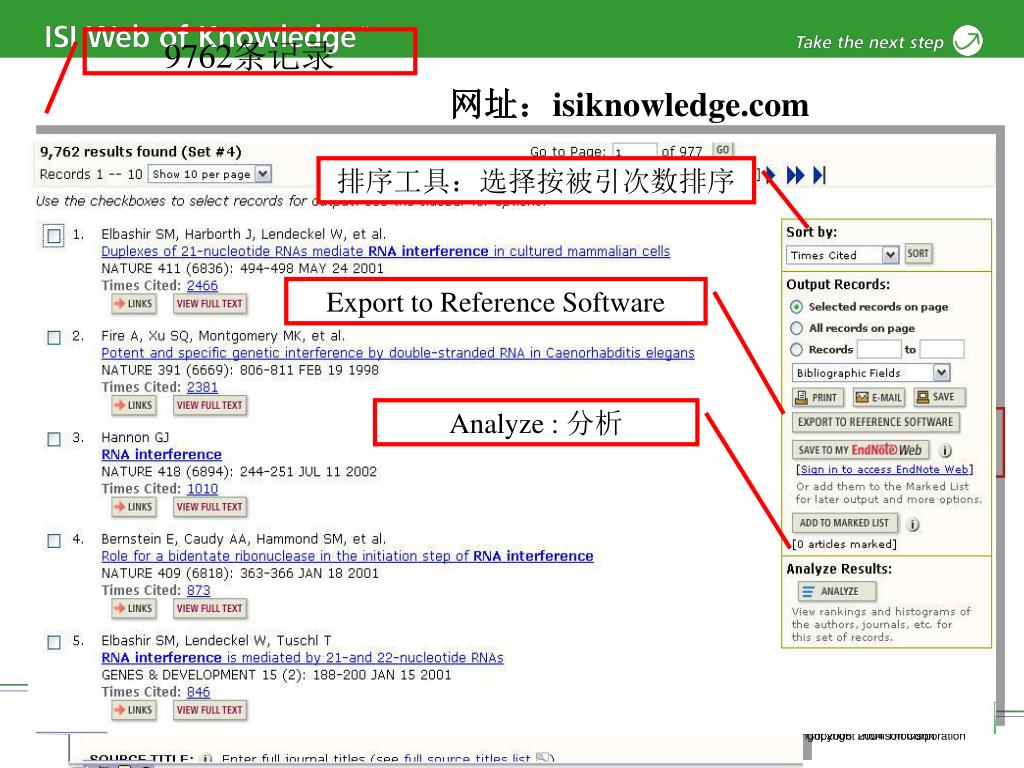The image size is (1024, 768).
Task: Click GO next to page number
Action: (722, 150)
